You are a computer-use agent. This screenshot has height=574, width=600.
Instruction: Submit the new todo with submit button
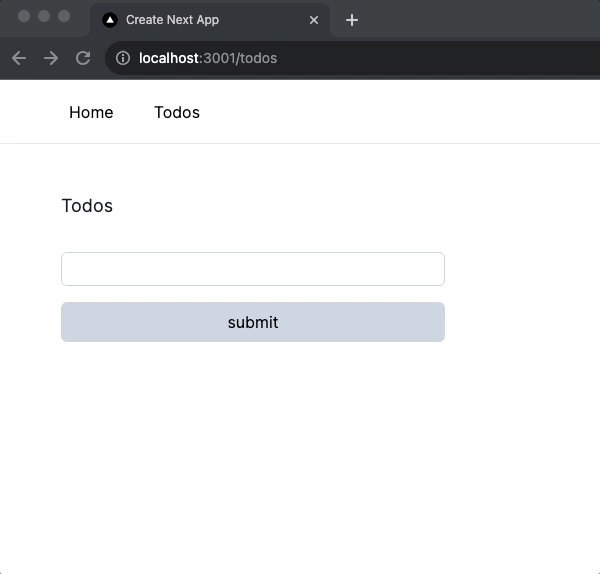[253, 322]
